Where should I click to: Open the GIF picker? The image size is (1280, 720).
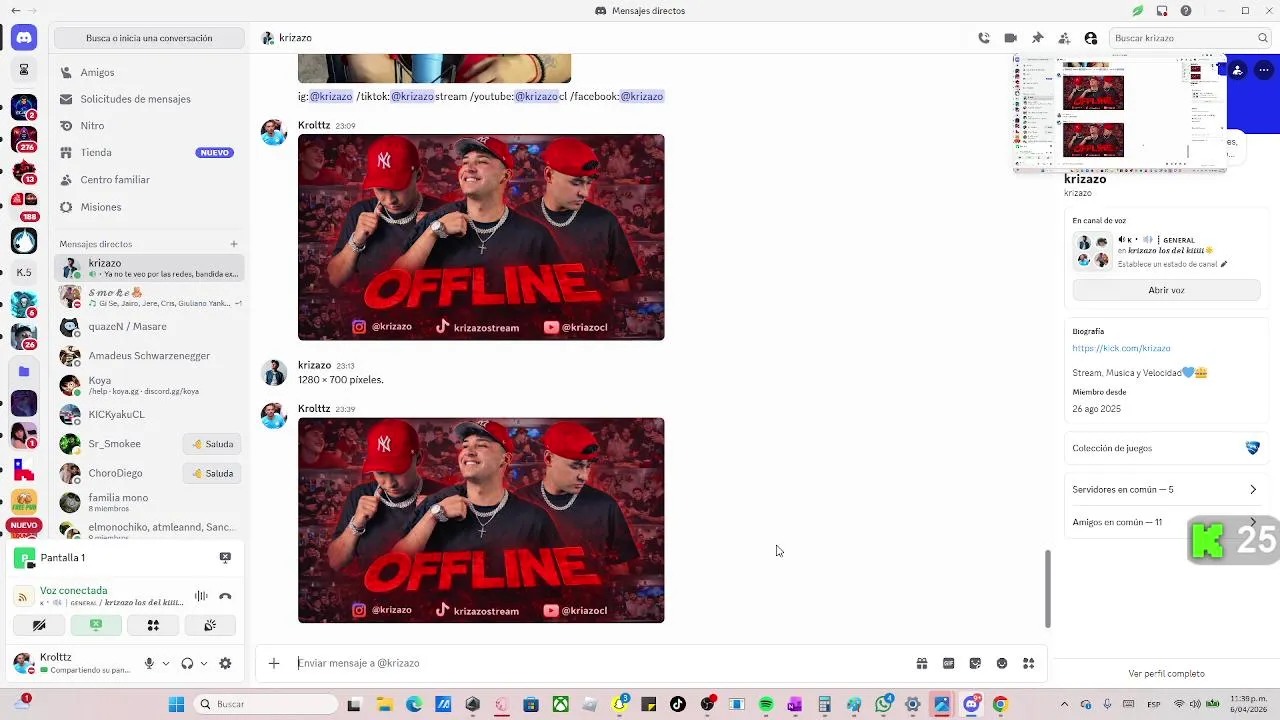pyautogui.click(x=949, y=663)
